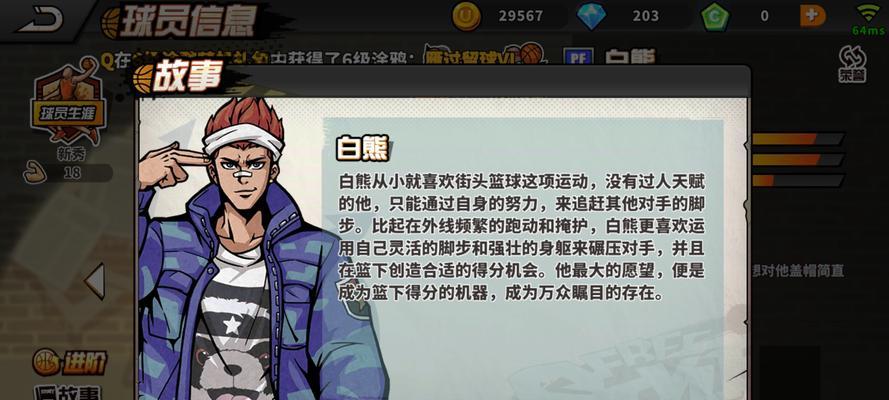The height and width of the screenshot is (400, 889).
Task: Tap the back arrow icon
Action: tap(40, 19)
